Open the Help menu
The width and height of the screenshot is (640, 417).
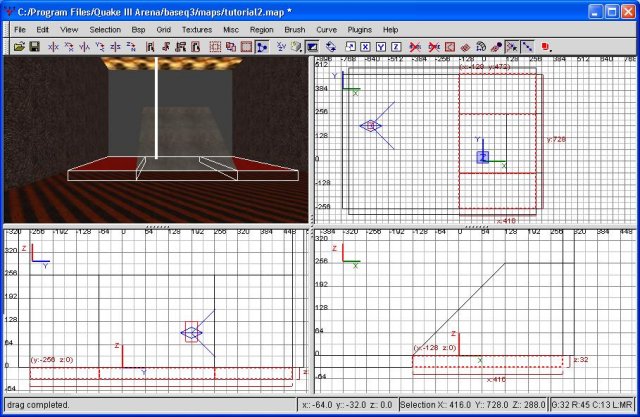tap(390, 30)
